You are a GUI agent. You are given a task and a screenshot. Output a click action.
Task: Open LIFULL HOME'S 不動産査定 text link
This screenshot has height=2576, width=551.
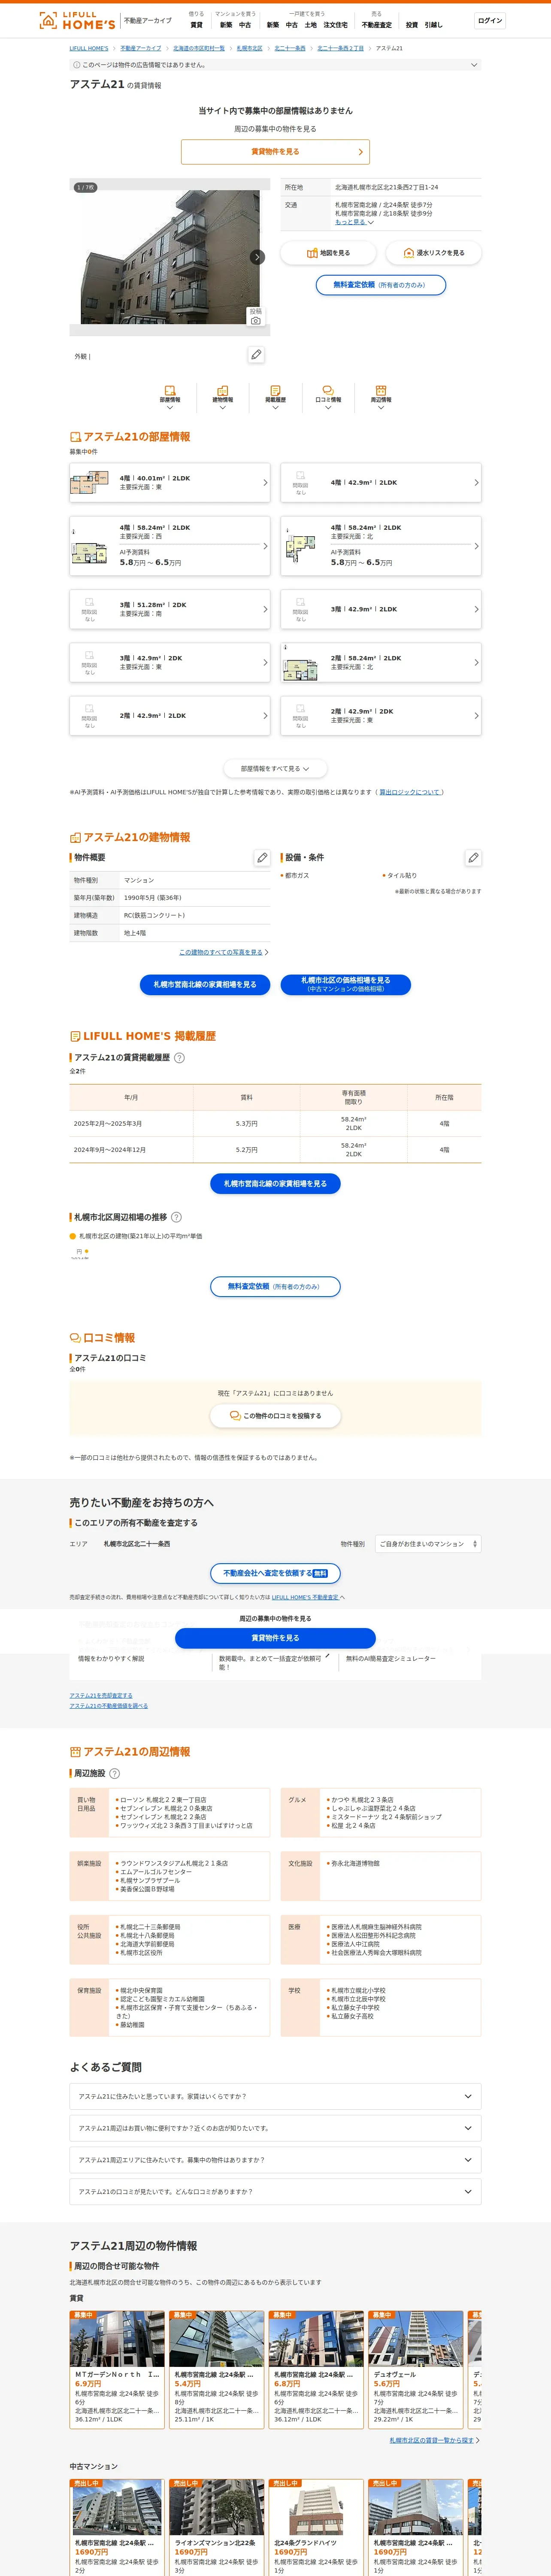coord(305,1597)
